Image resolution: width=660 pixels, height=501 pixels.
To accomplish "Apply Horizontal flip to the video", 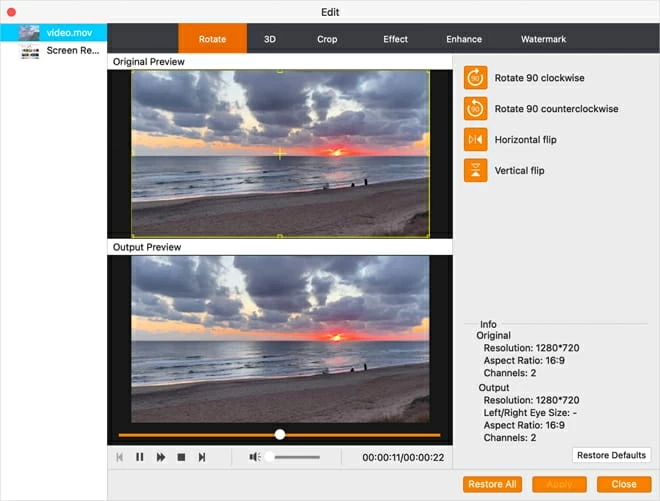I will (476, 140).
